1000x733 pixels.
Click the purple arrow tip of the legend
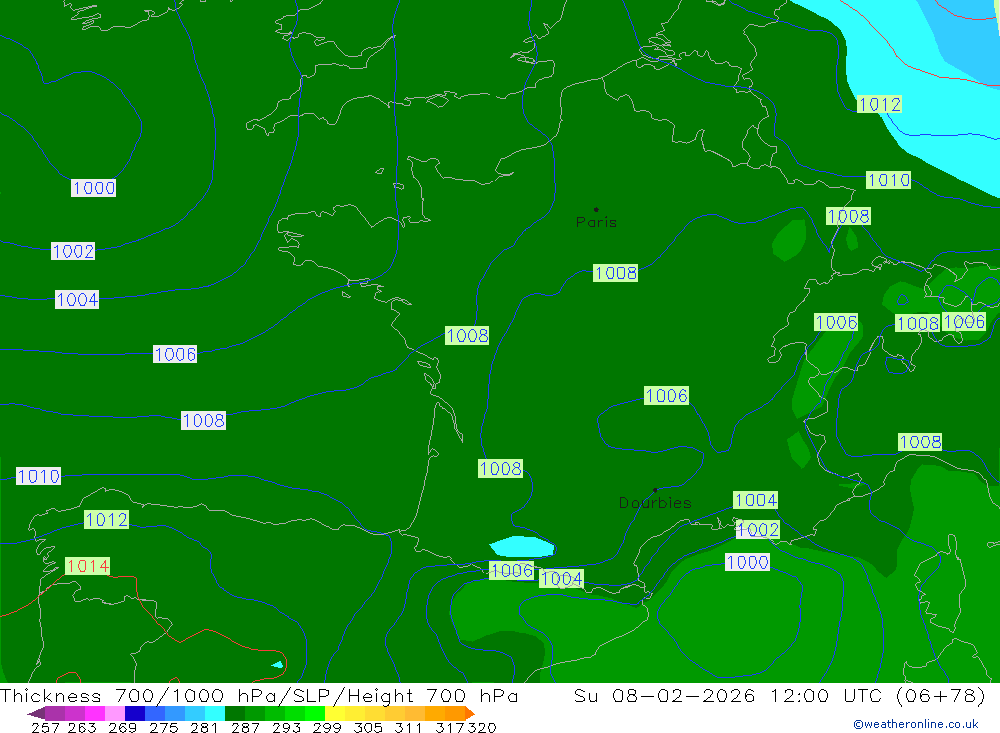point(36,713)
